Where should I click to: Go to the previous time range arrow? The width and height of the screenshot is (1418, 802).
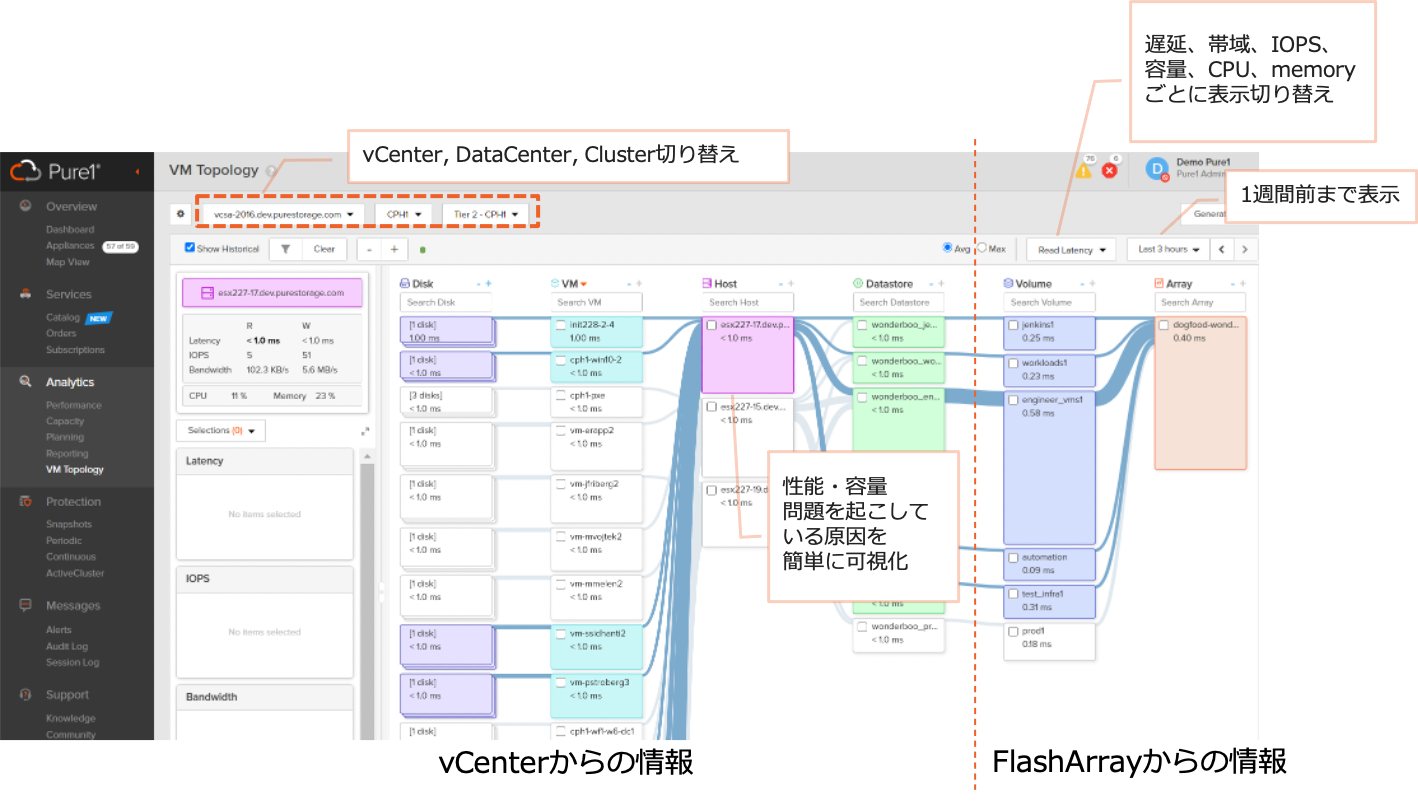click(1221, 249)
